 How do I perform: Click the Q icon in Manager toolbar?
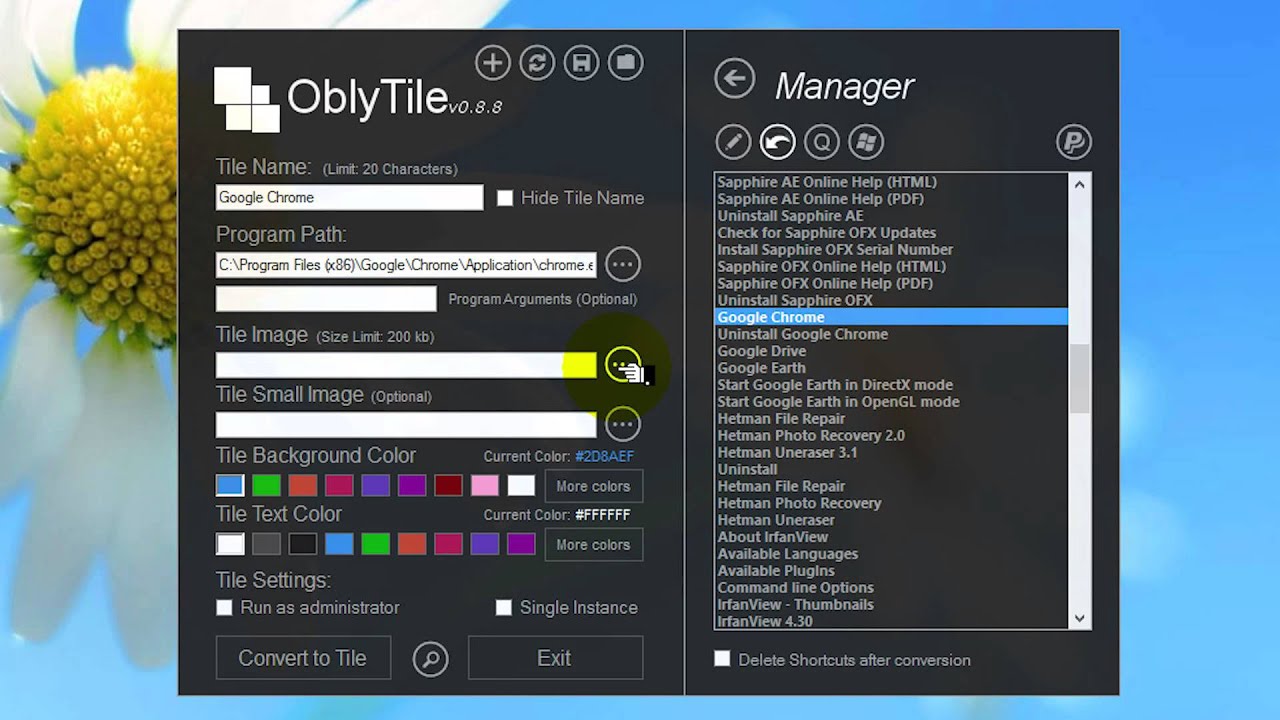[822, 142]
